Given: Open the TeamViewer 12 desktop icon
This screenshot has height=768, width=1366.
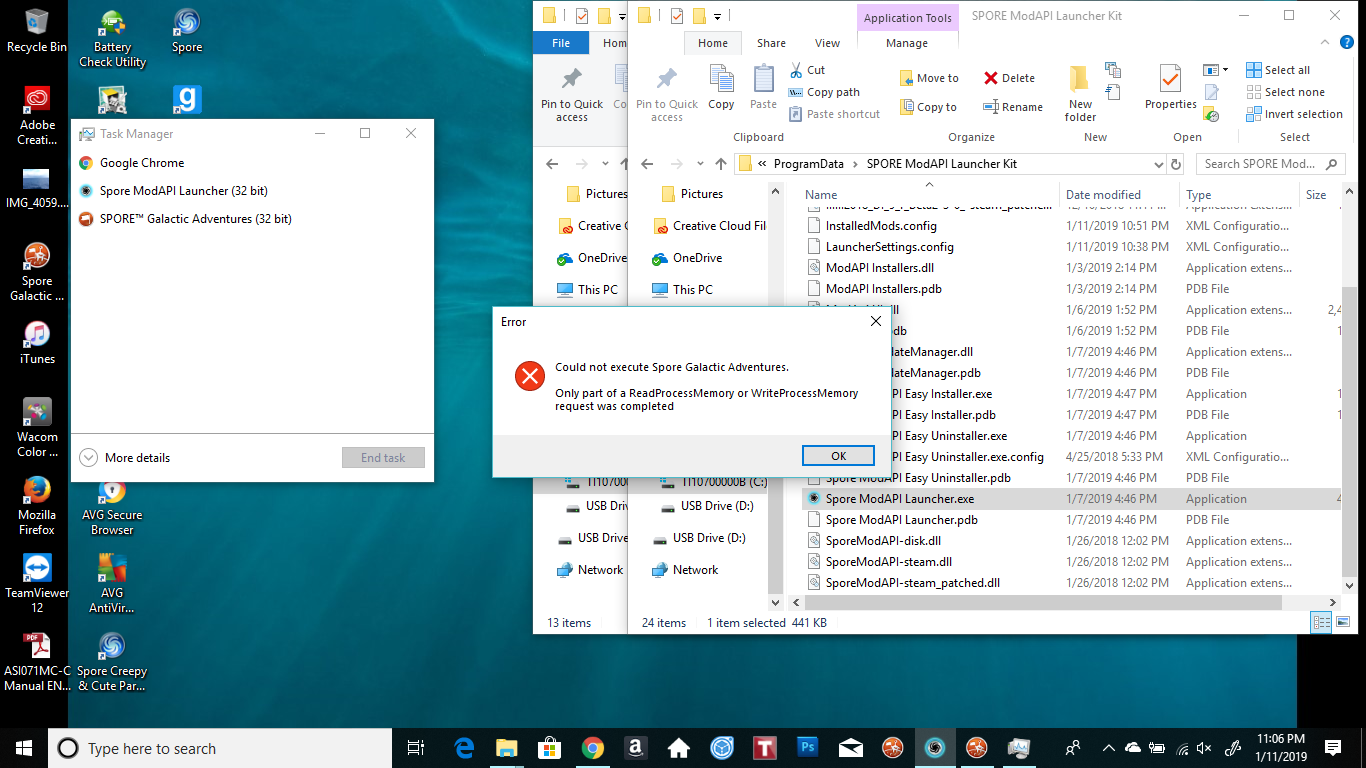Looking at the screenshot, I should 37,583.
